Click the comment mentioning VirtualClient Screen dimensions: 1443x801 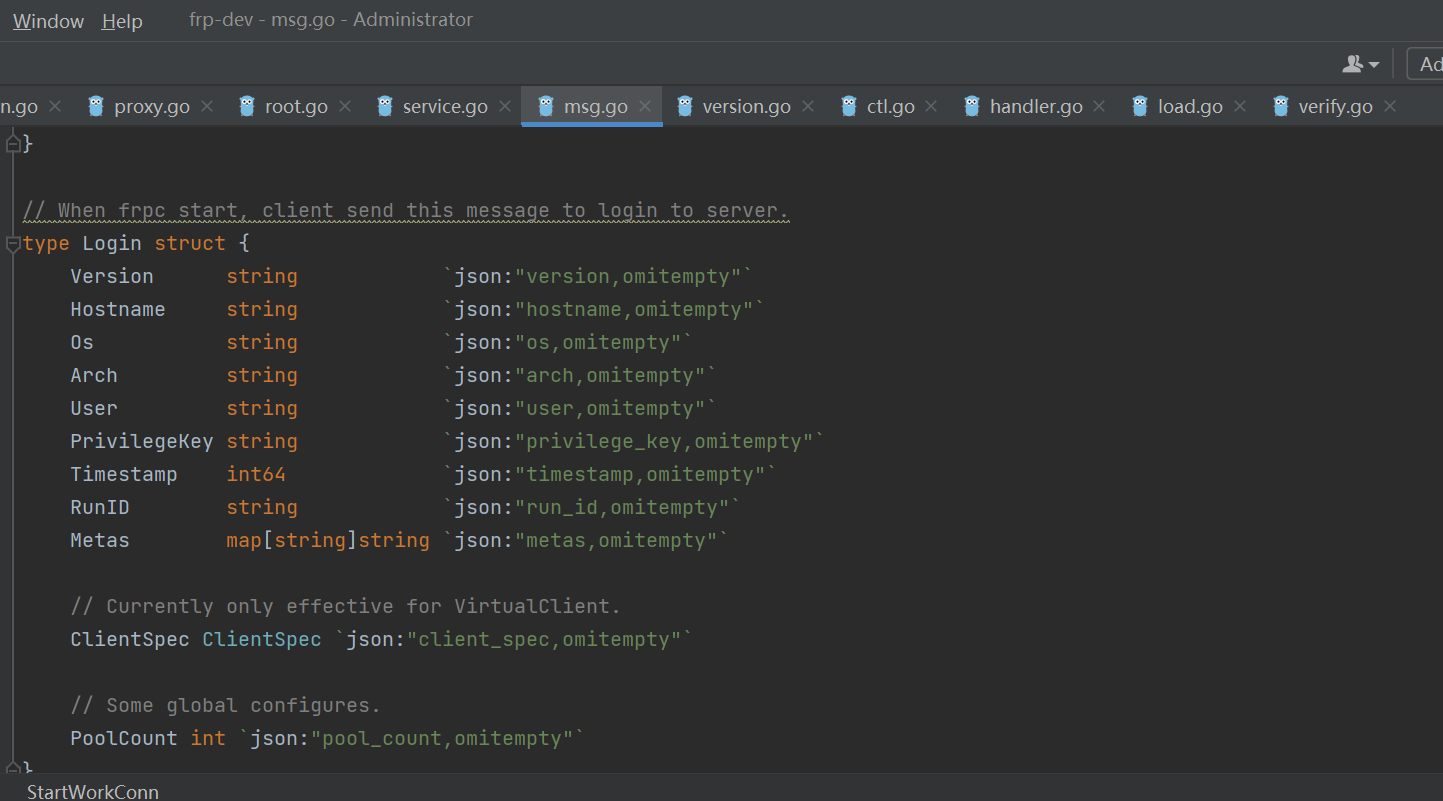tap(346, 607)
